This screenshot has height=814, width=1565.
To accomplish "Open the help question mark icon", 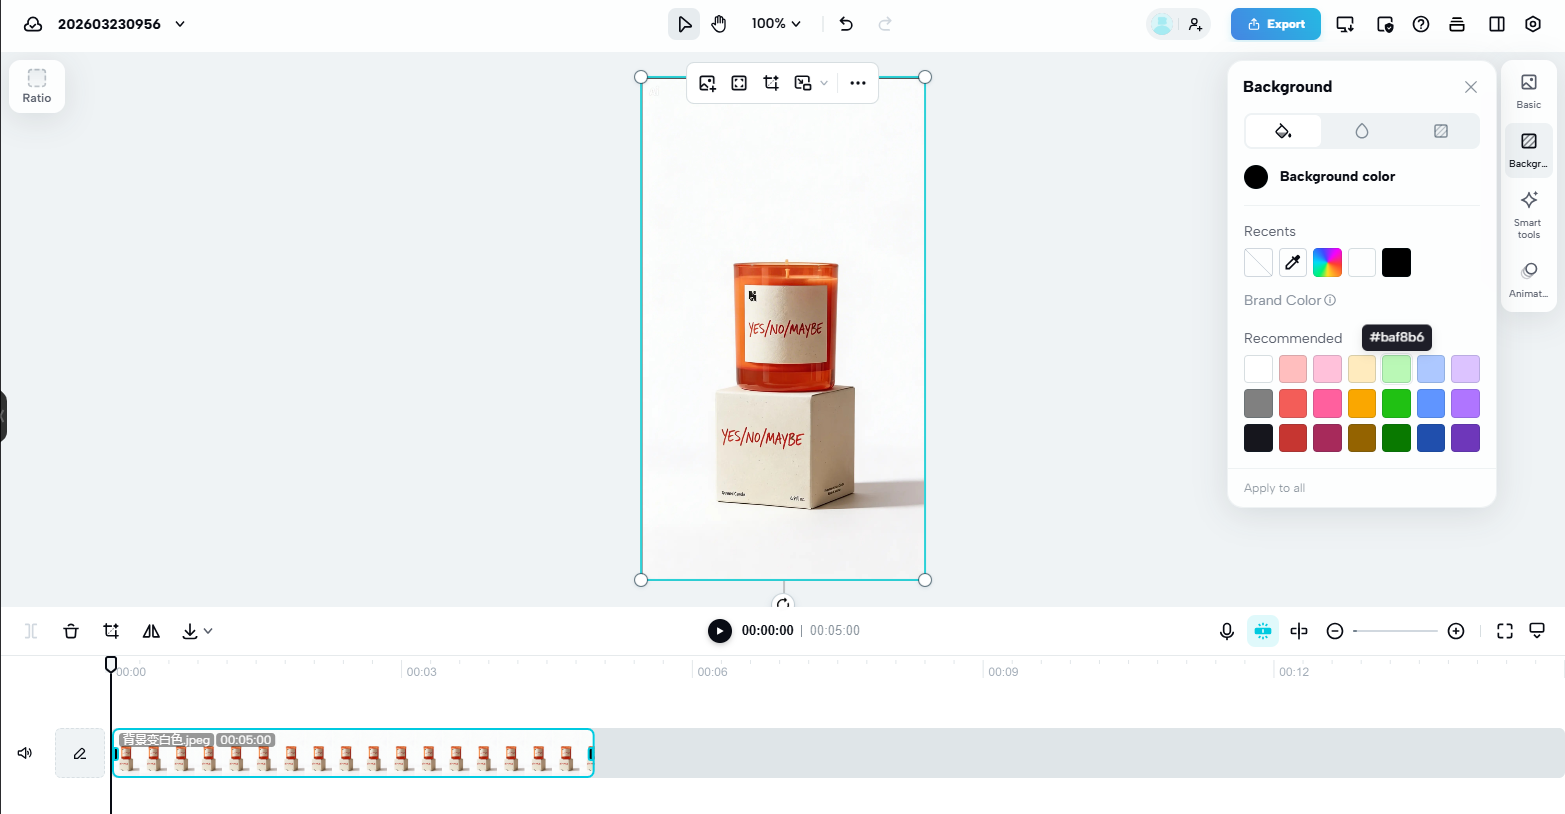I will 1421,24.
